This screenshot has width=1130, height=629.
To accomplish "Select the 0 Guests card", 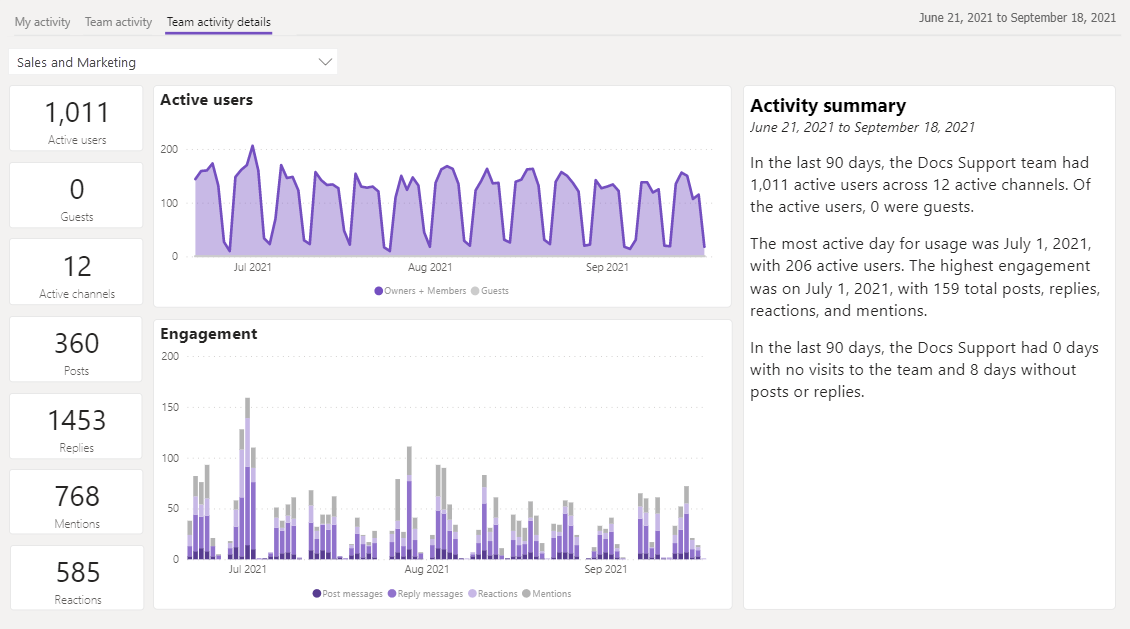I will (76, 195).
